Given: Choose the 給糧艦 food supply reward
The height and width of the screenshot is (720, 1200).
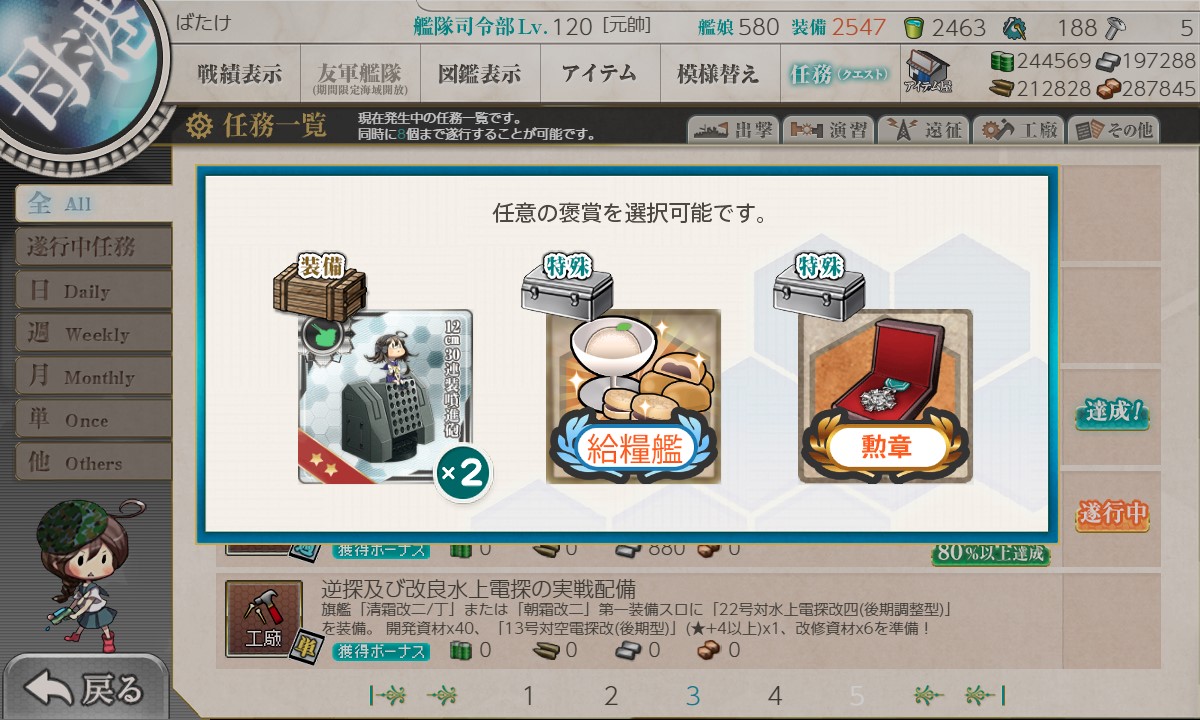Looking at the screenshot, I should 634,397.
